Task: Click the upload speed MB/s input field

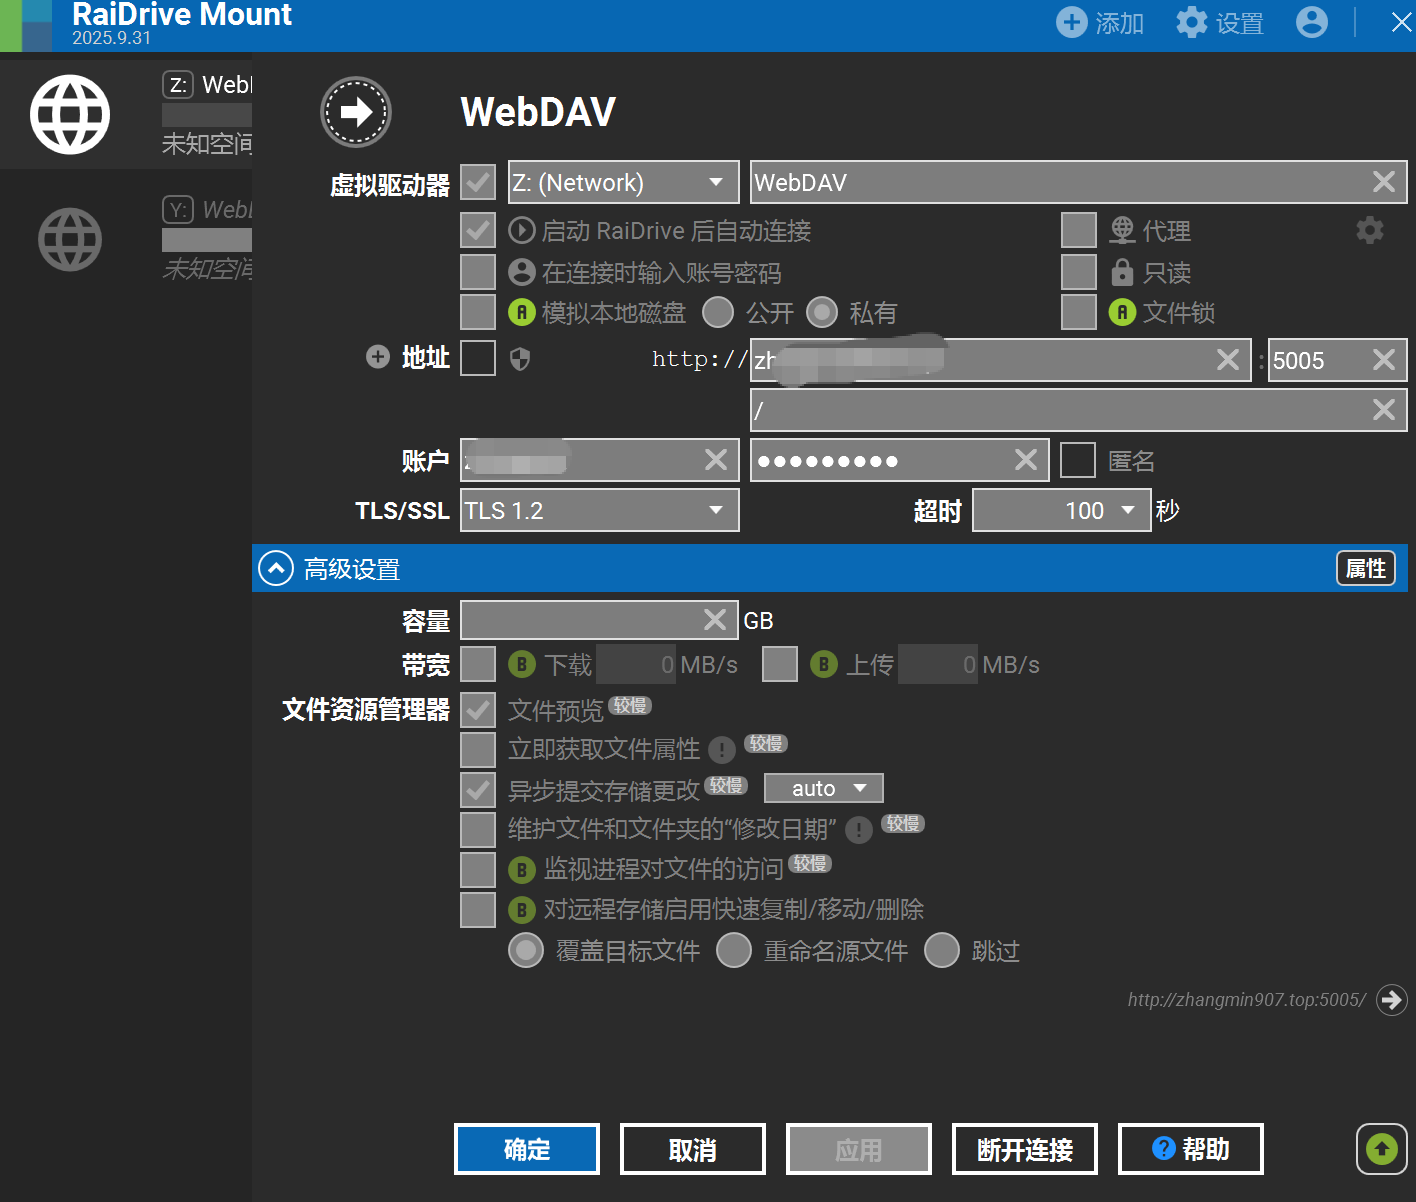Action: tap(939, 664)
